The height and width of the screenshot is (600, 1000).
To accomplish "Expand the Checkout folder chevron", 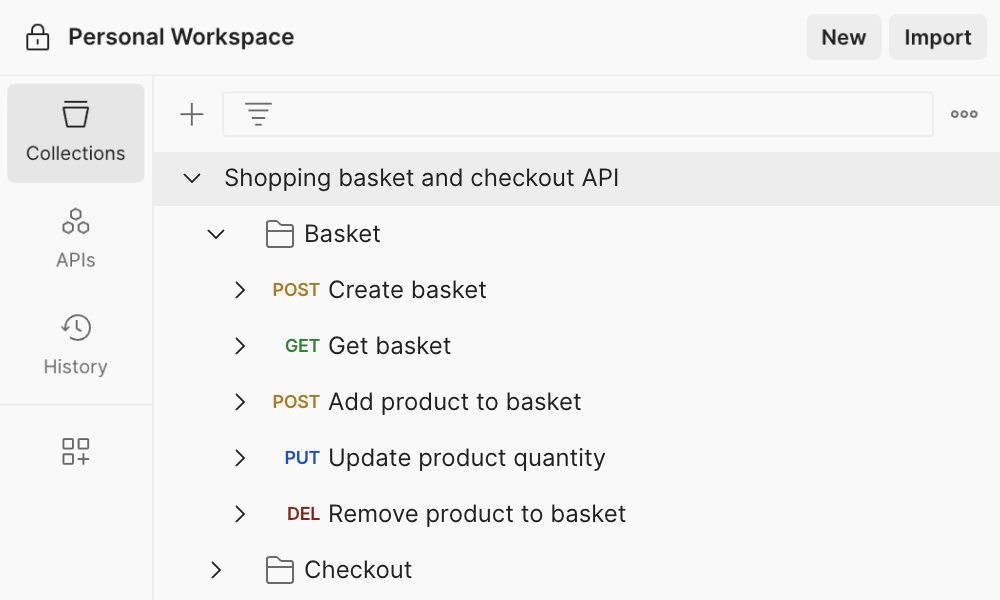I will (x=216, y=570).
